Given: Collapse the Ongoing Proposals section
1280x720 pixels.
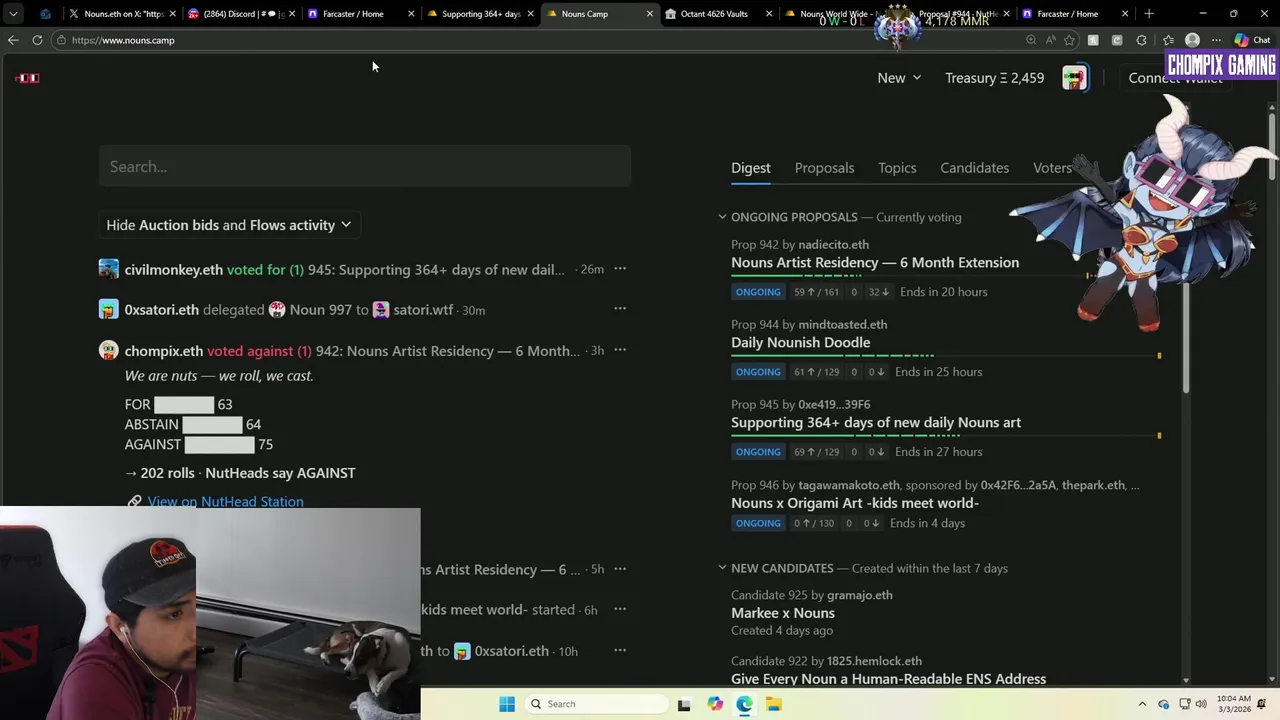Looking at the screenshot, I should click(x=722, y=217).
